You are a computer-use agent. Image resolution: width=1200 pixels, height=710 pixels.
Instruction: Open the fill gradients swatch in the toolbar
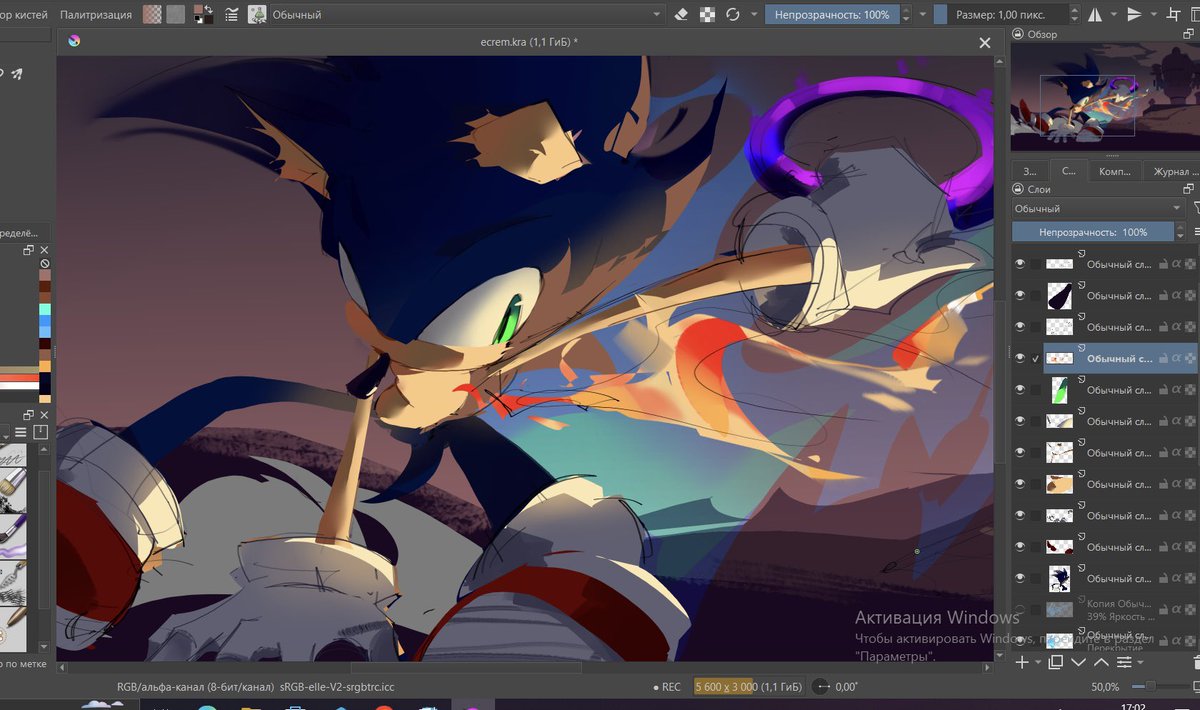[152, 14]
